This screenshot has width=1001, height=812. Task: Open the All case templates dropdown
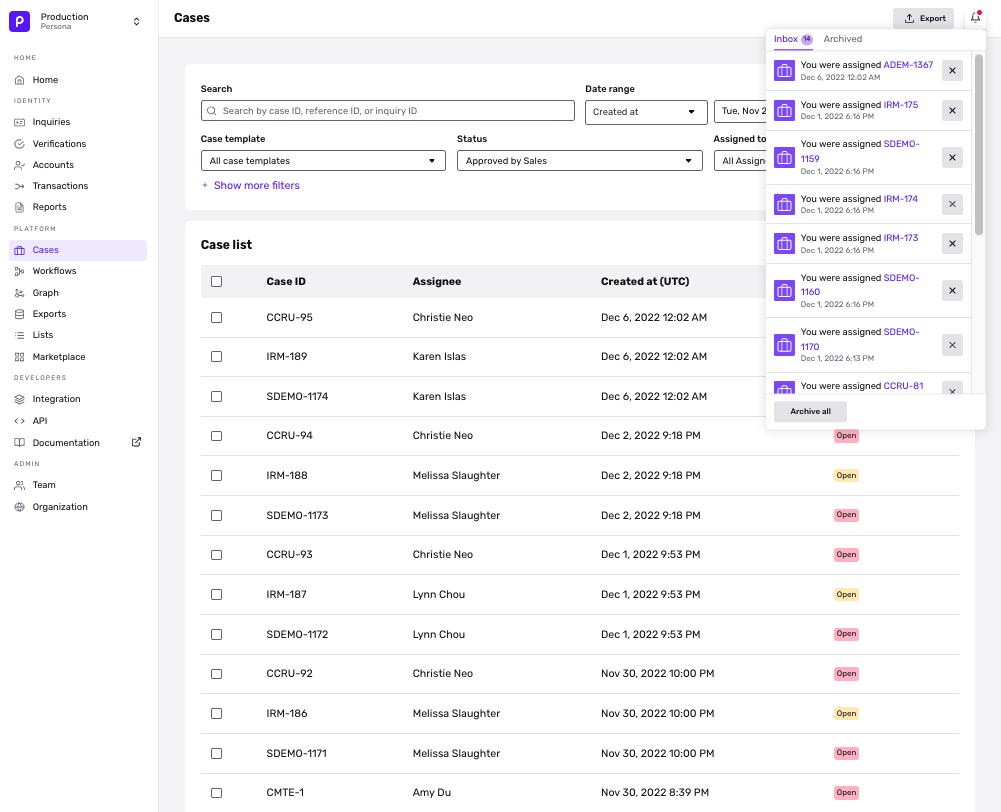click(x=323, y=161)
